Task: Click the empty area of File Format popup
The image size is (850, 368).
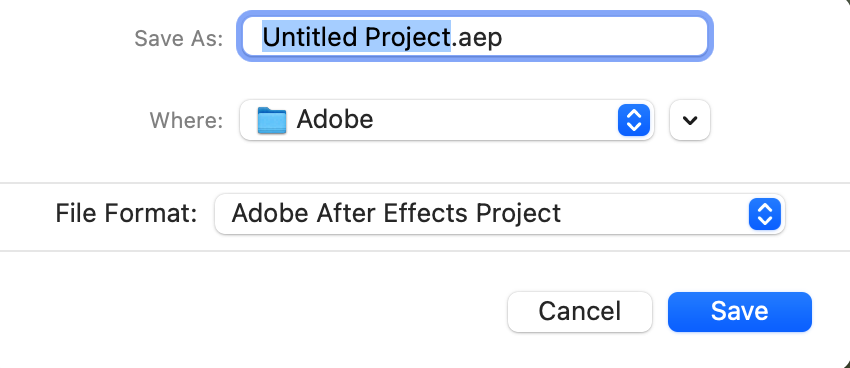Action: click(653, 214)
